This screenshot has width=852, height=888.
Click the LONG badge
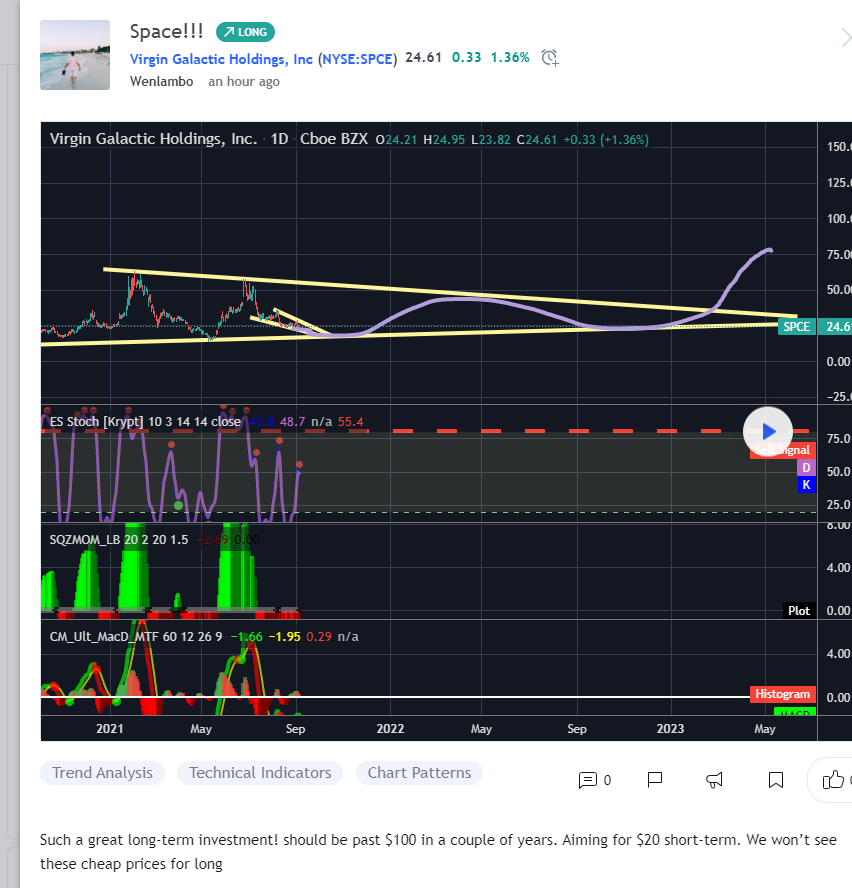coord(245,32)
